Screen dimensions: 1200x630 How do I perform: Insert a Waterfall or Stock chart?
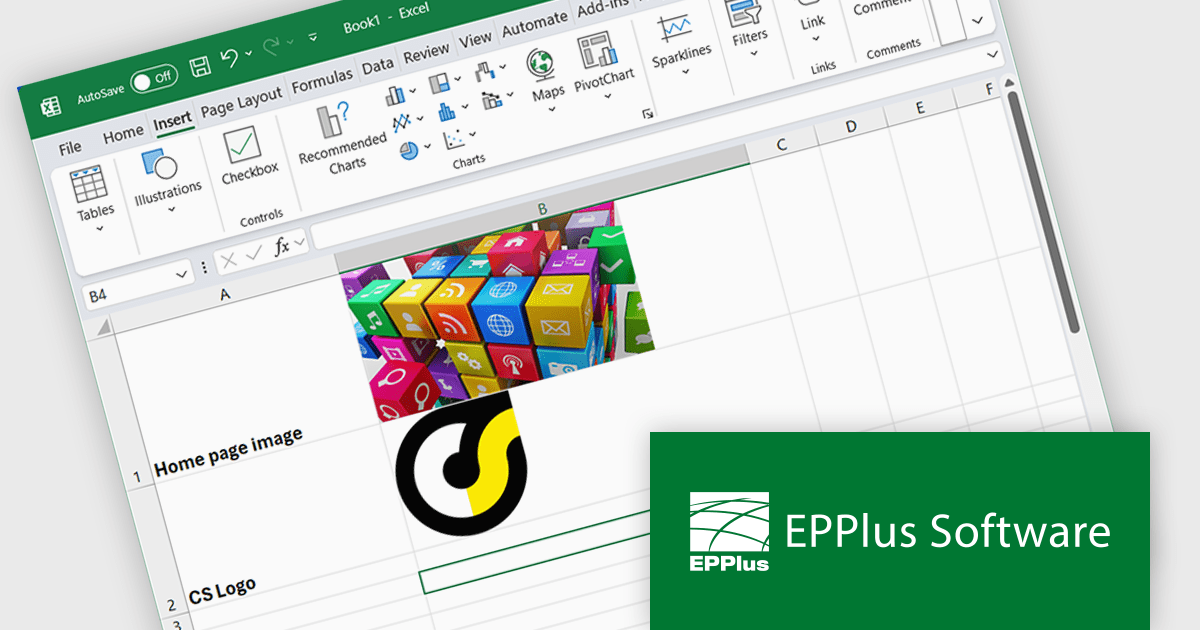485,70
